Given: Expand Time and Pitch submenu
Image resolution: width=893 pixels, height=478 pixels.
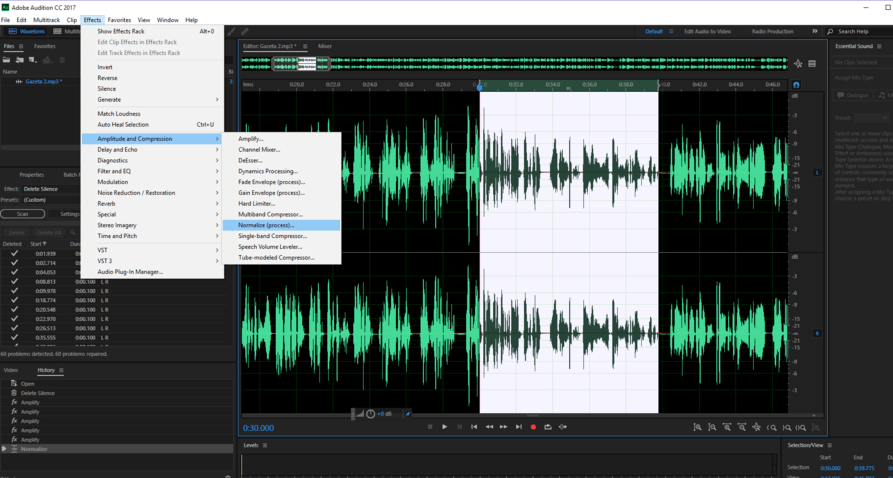Looking at the screenshot, I should coord(153,236).
